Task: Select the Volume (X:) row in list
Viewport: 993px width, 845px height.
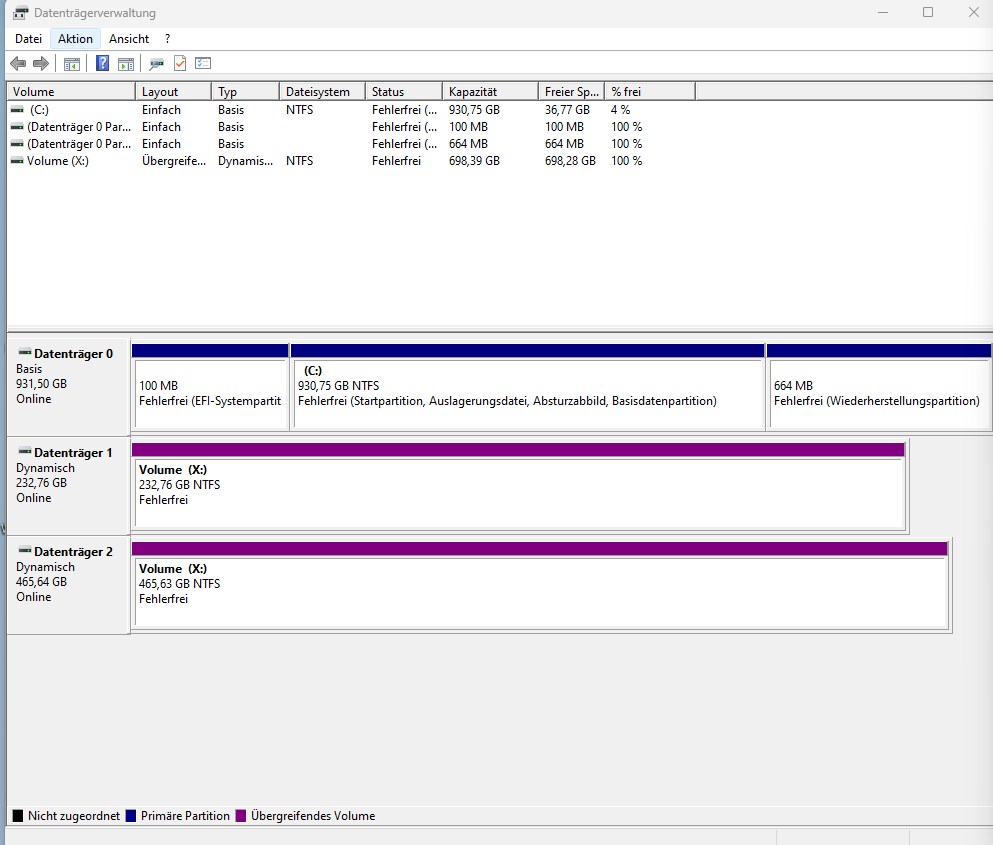Action: [351, 161]
